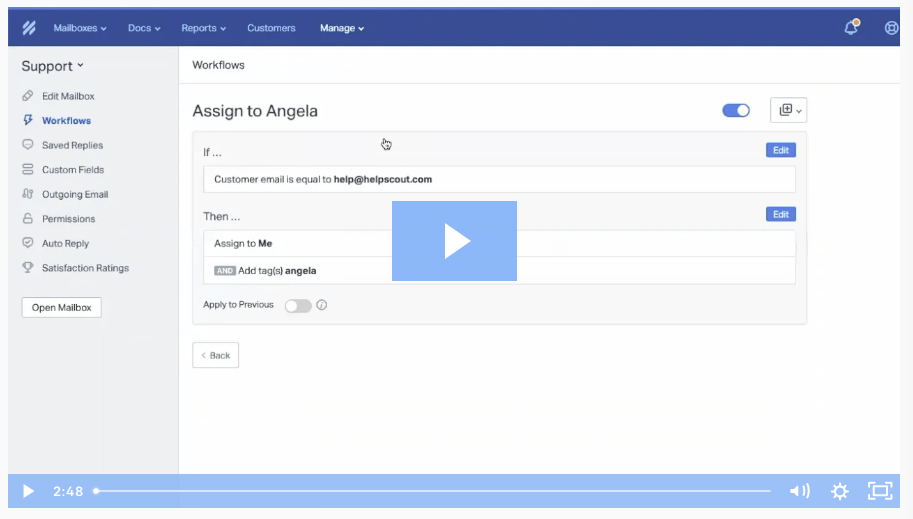Go Back to the workflows list

[x=215, y=355]
